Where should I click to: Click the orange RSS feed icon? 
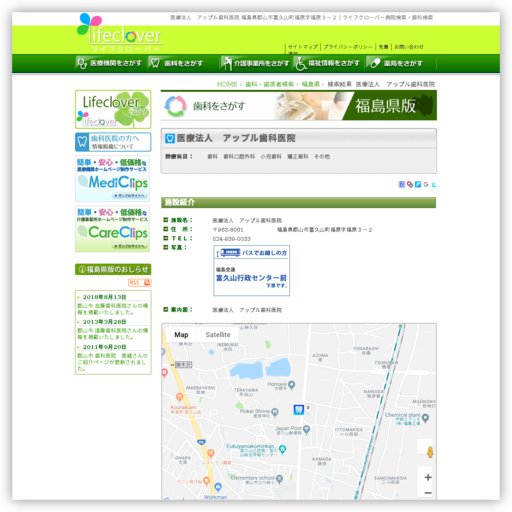click(140, 283)
